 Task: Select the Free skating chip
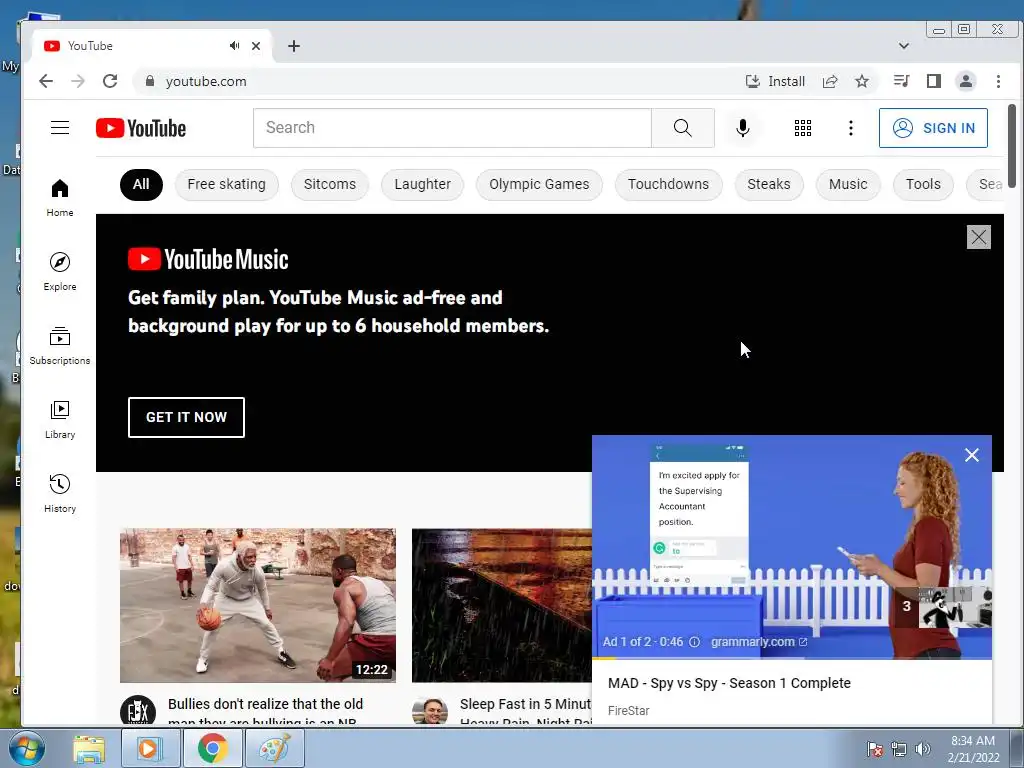tap(227, 184)
